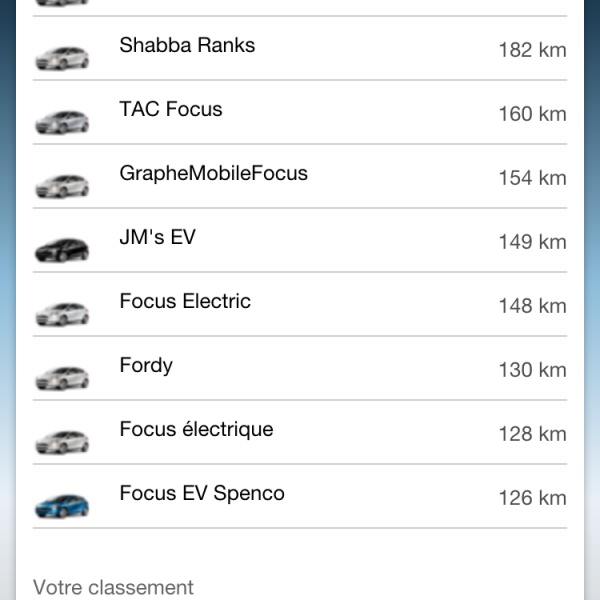Tap the 126 km distance value

click(532, 498)
